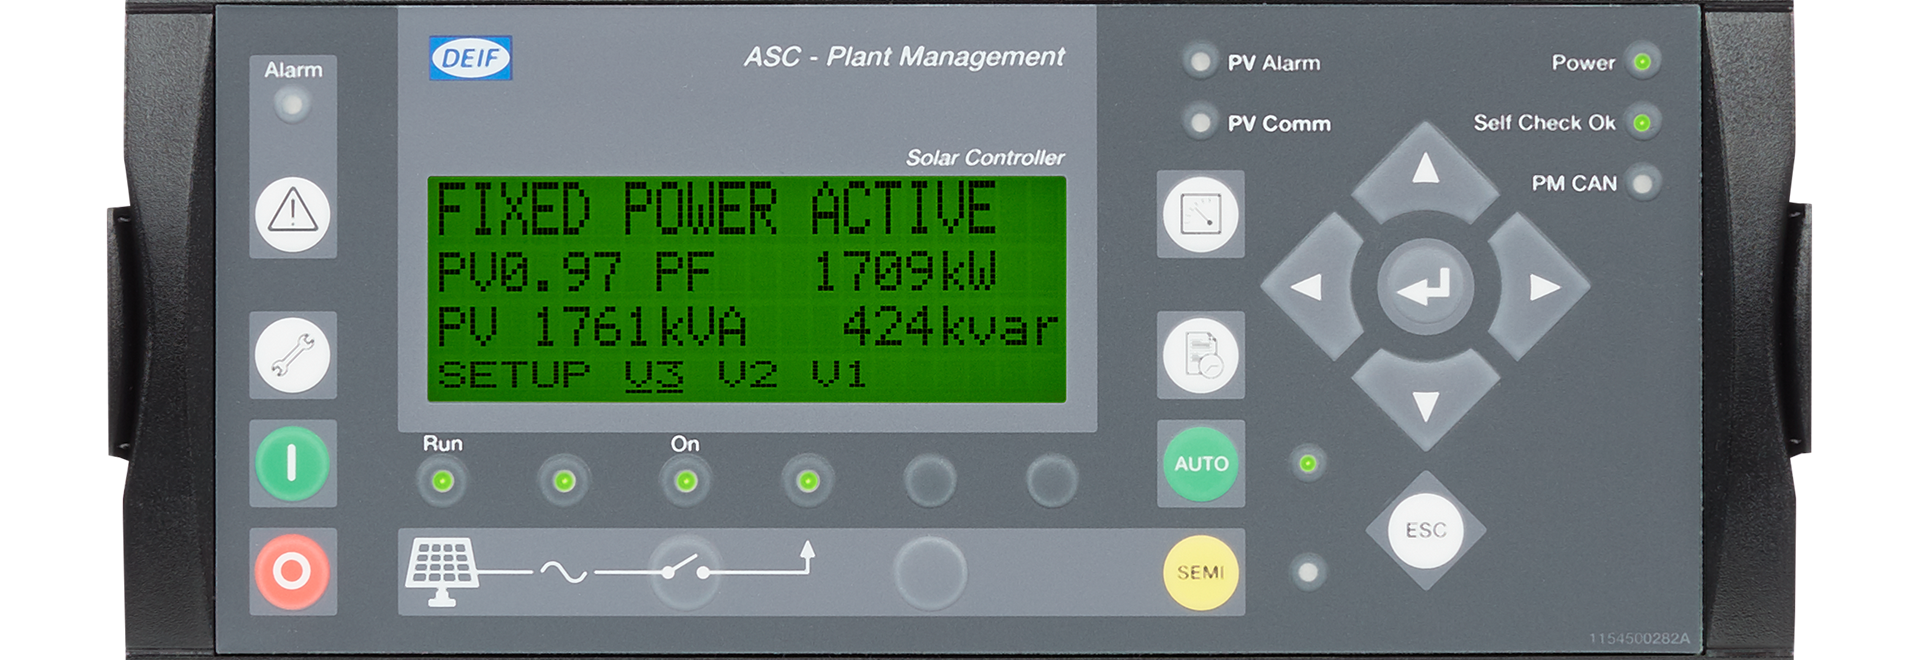This screenshot has height=660, width=1920.
Task: Click the LED beside the AUTO button
Action: tap(1308, 463)
